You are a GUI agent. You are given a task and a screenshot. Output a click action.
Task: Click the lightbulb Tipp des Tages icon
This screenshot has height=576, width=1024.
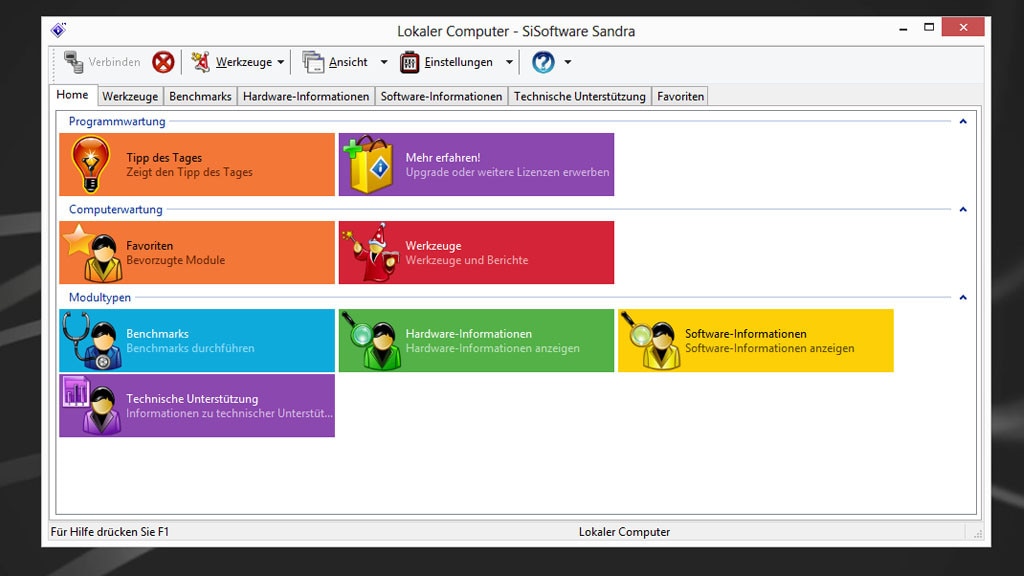(x=90, y=165)
